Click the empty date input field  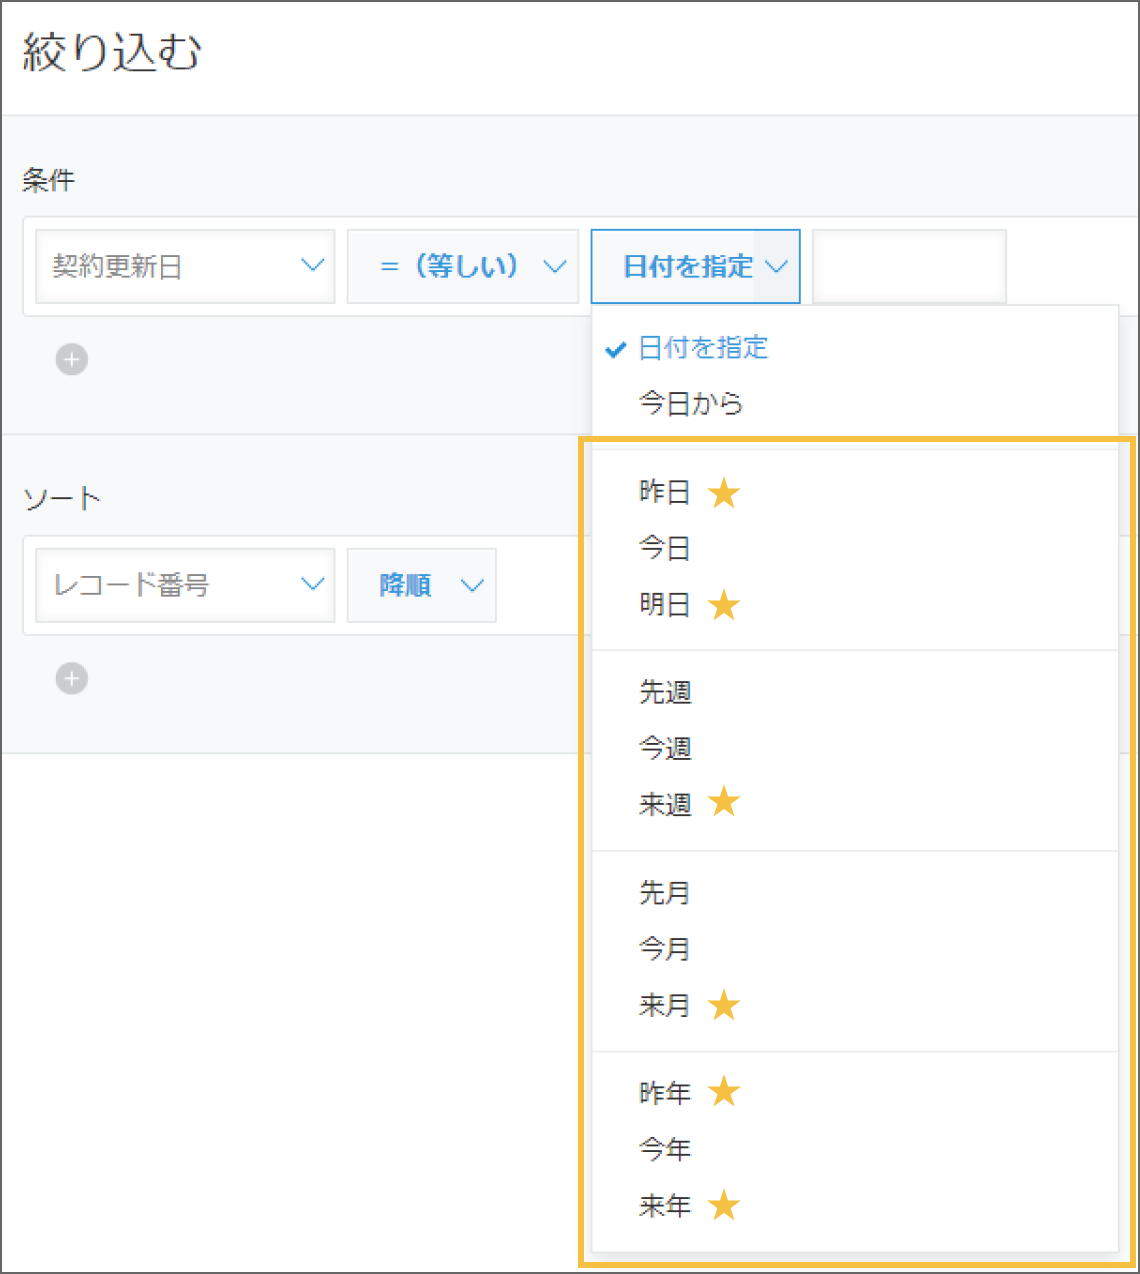pos(908,266)
